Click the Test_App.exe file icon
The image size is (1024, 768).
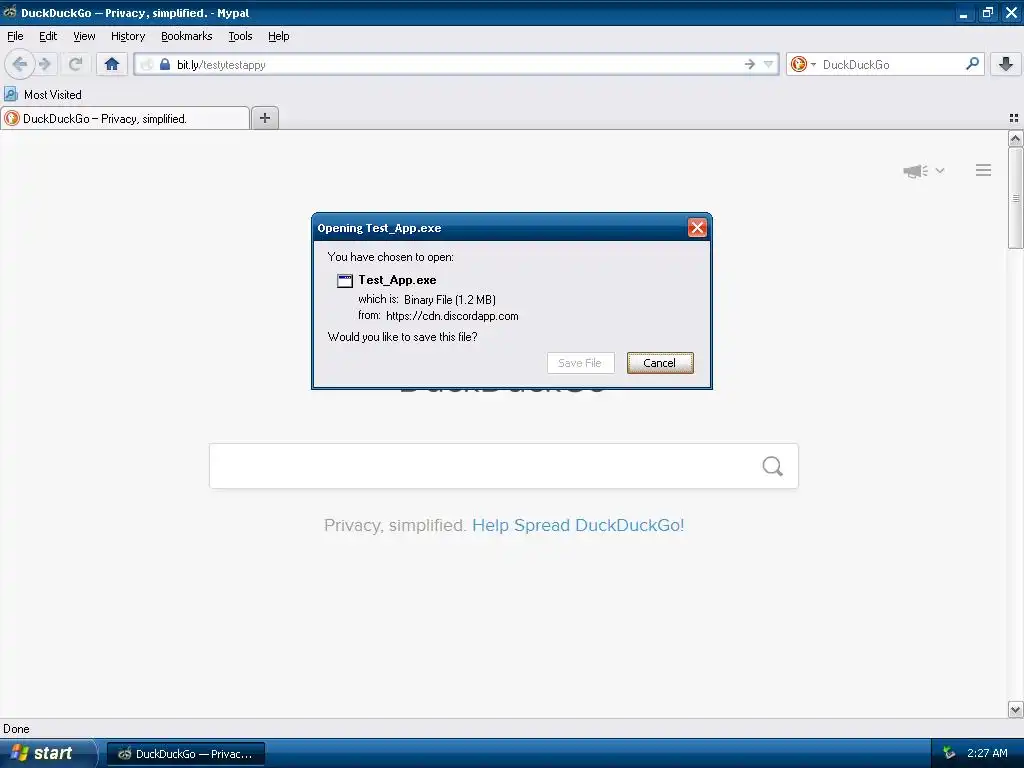coord(345,281)
